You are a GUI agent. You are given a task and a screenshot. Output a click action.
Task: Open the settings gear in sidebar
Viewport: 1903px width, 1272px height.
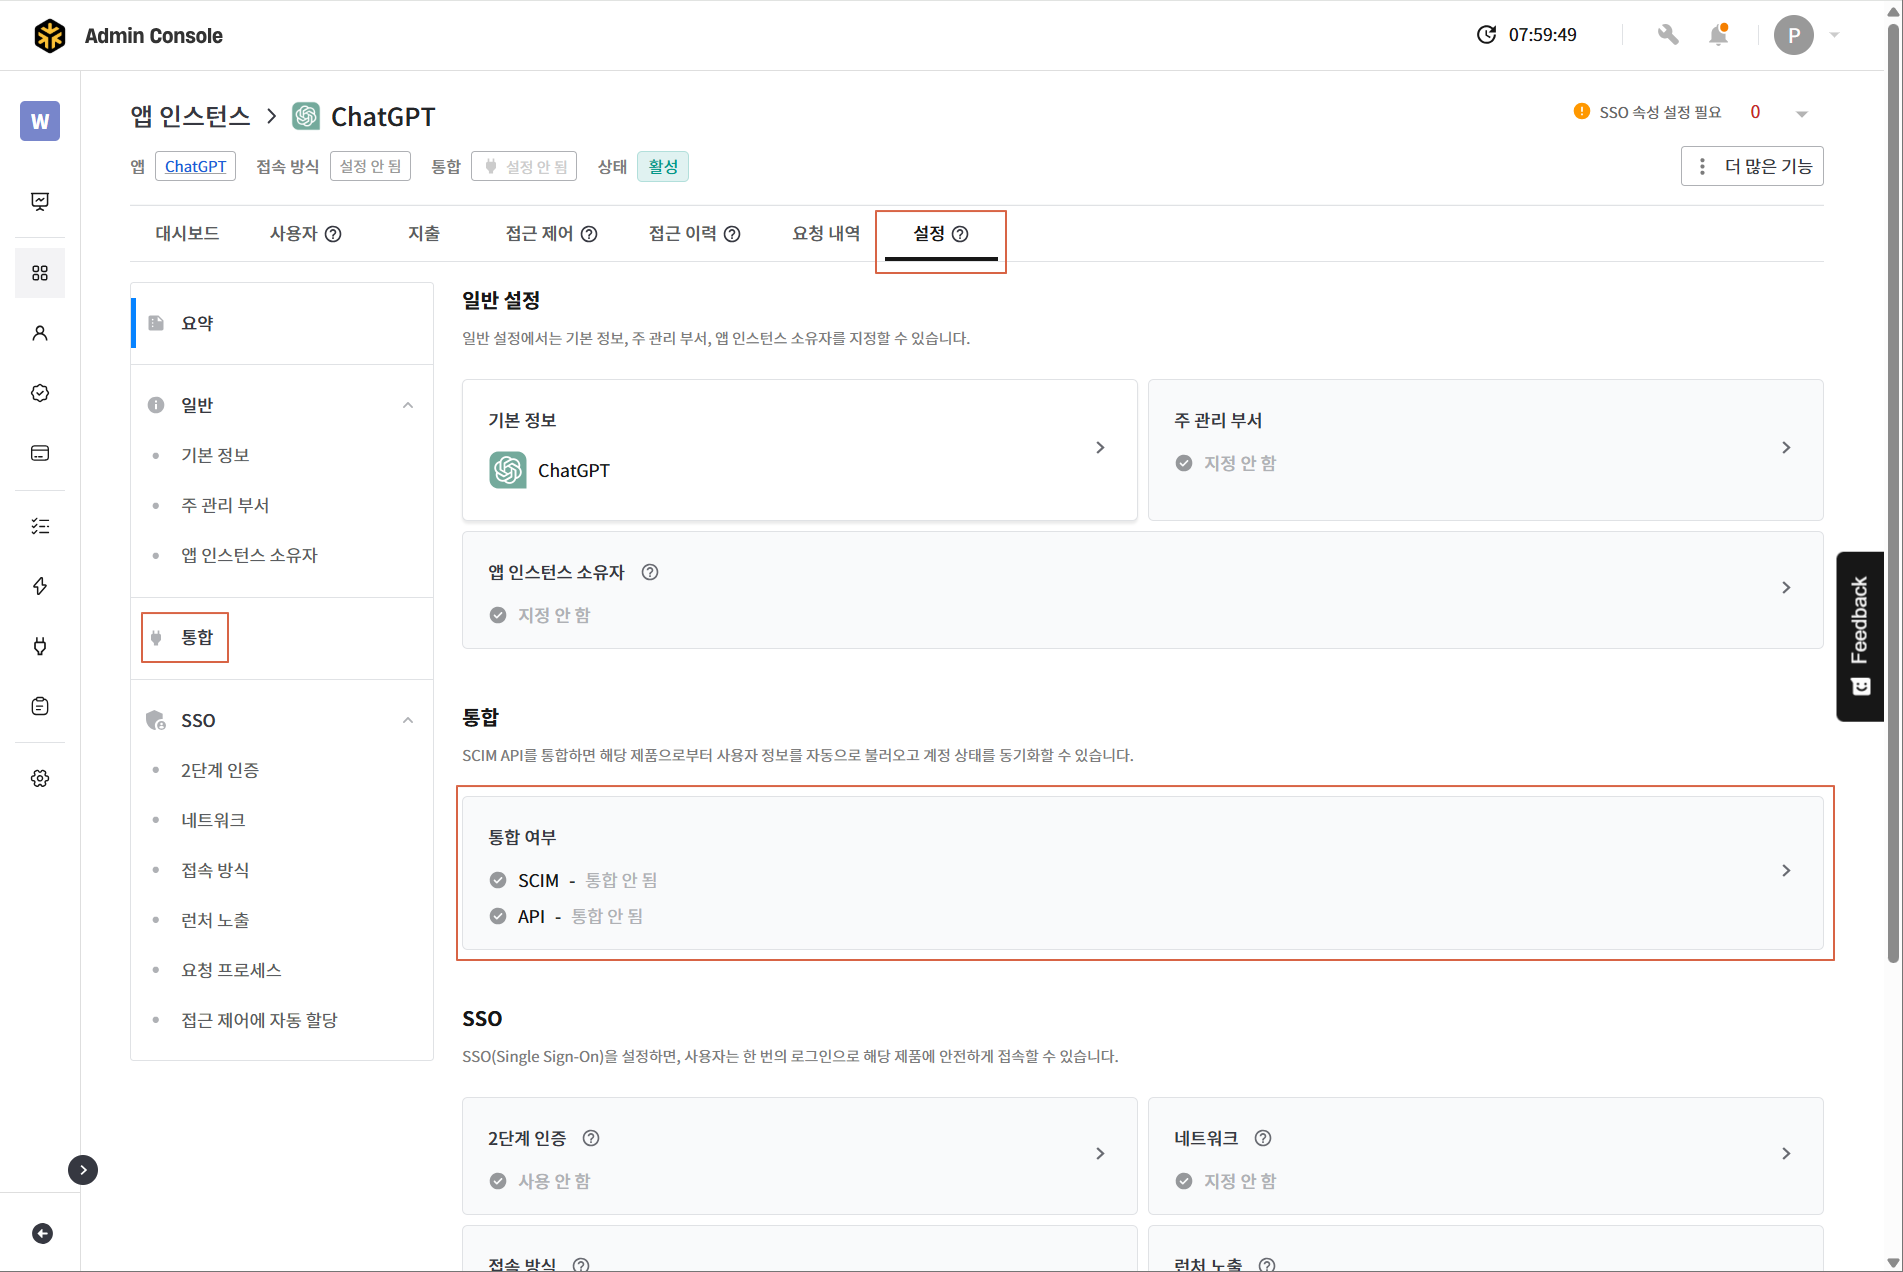(40, 778)
